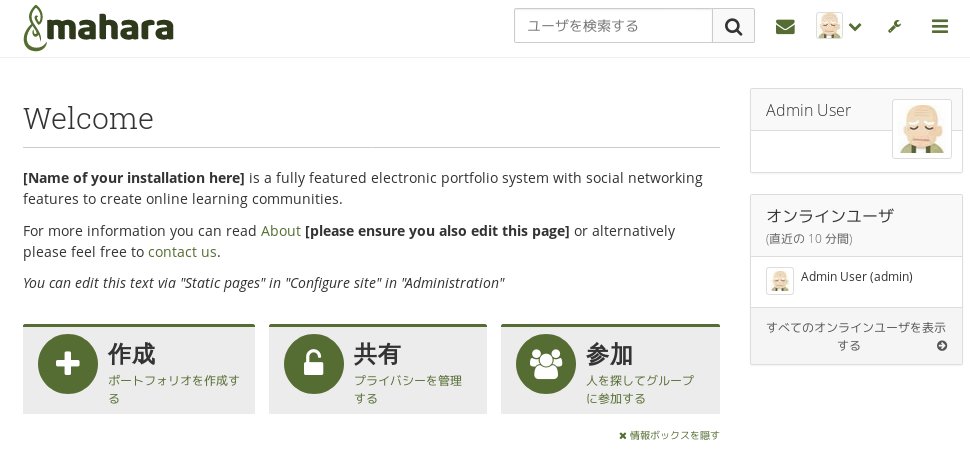
Task: Click the group people 参加 icon
Action: coord(546,364)
